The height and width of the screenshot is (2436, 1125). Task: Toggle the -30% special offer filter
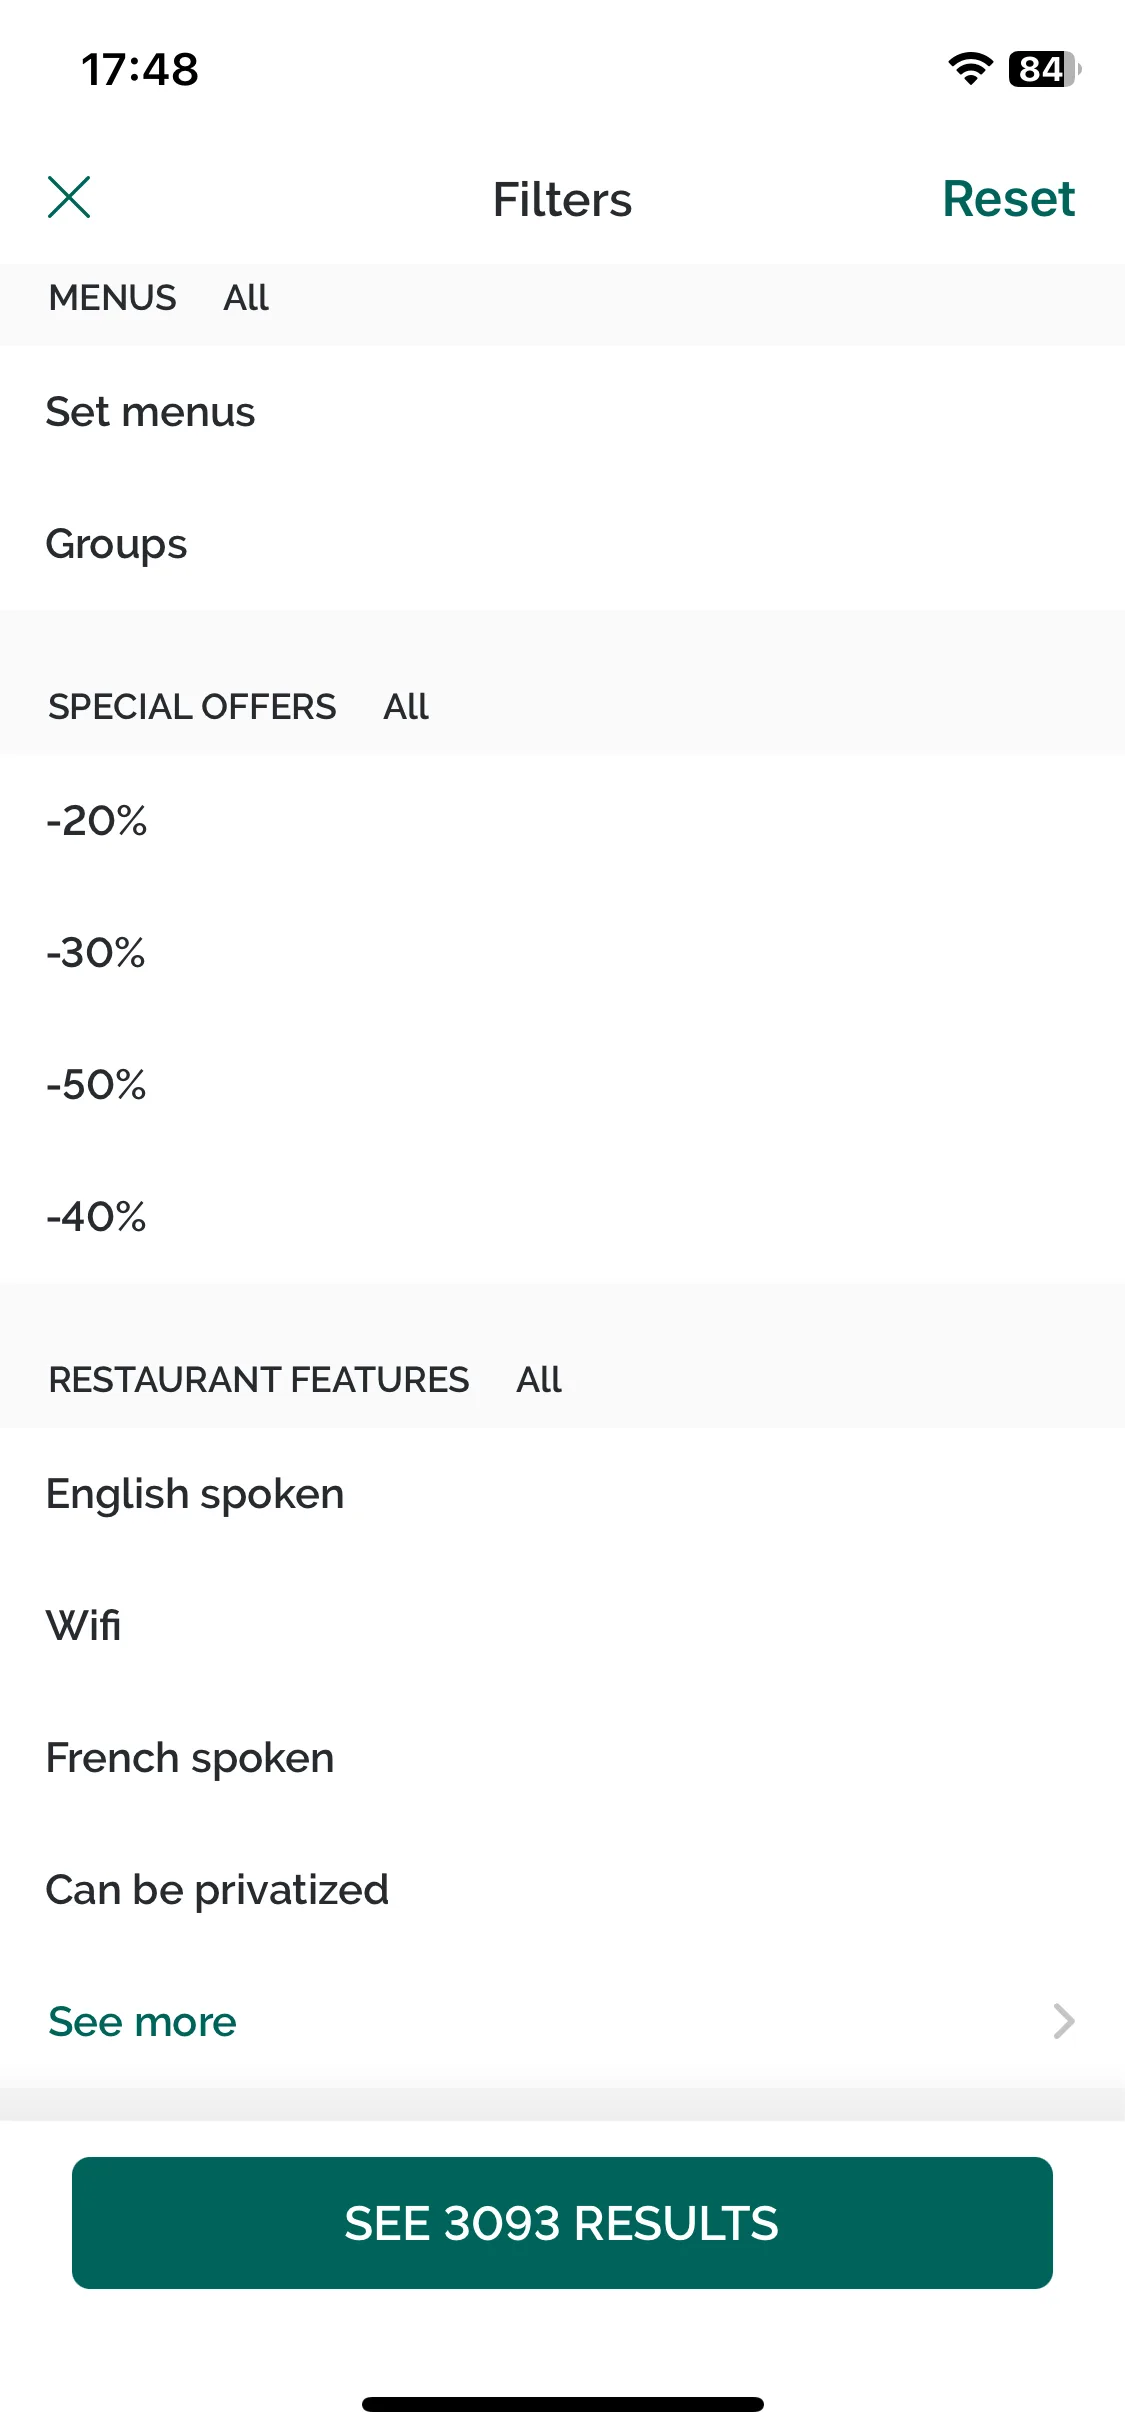tap(562, 952)
